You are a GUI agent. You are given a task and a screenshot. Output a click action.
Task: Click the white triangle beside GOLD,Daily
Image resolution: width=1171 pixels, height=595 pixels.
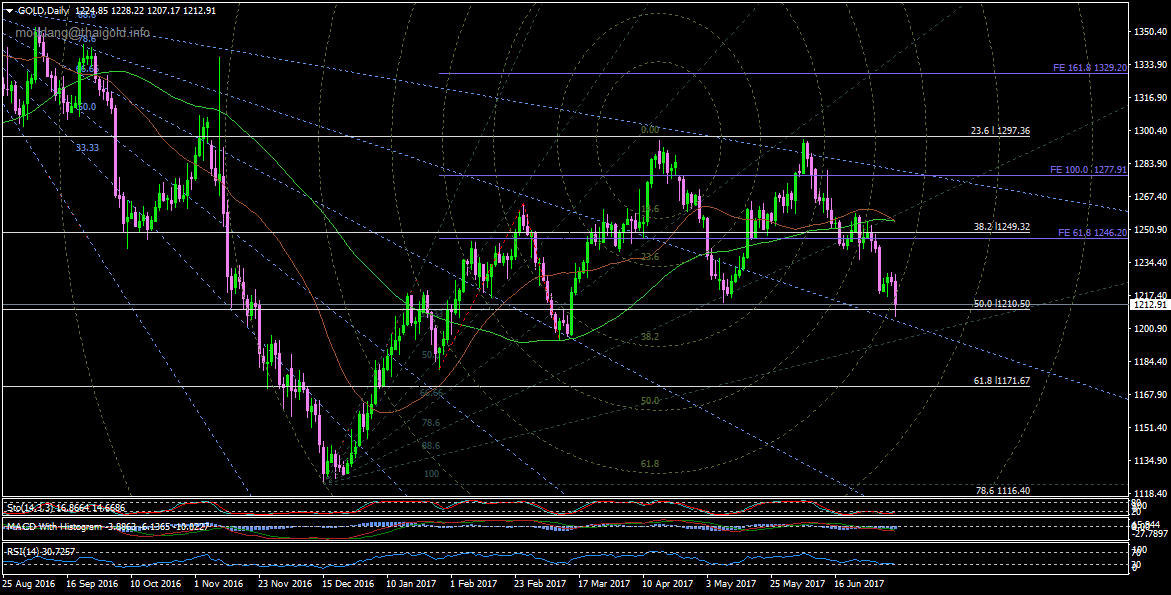pos(9,10)
